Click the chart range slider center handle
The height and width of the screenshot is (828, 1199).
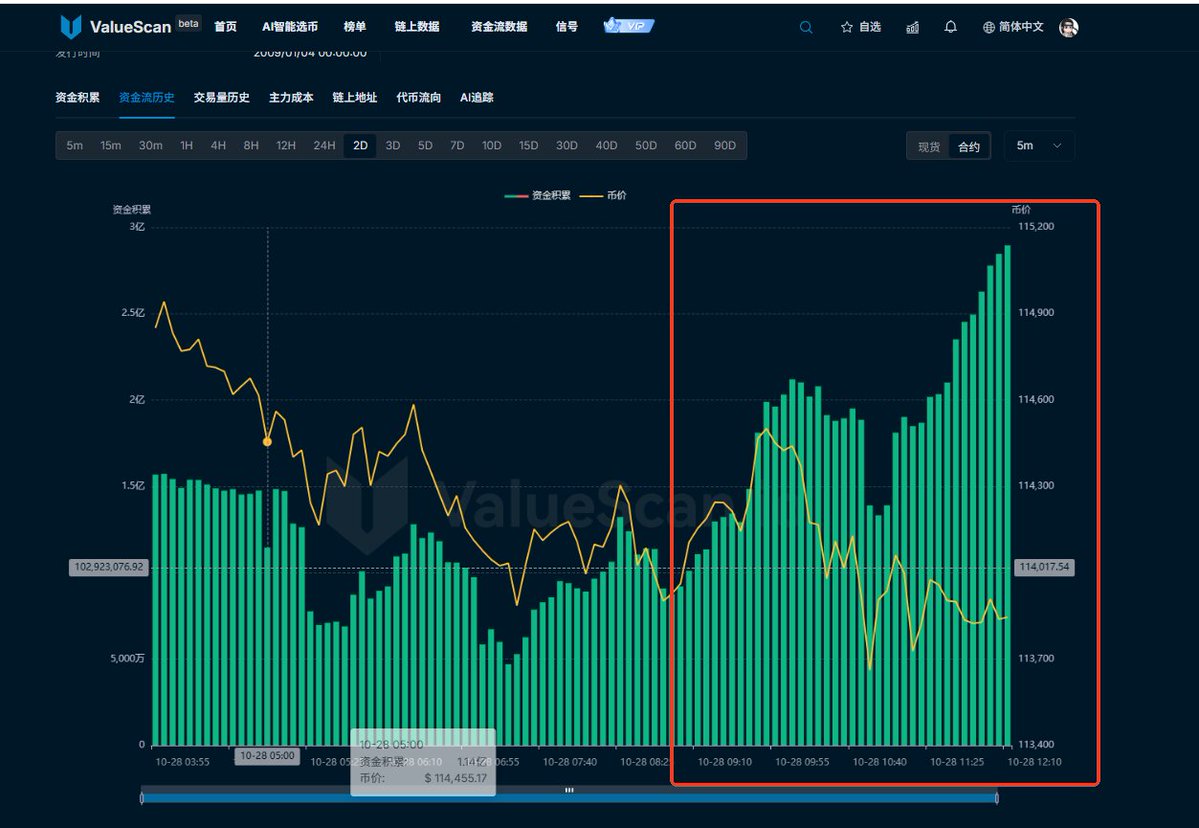(x=569, y=790)
